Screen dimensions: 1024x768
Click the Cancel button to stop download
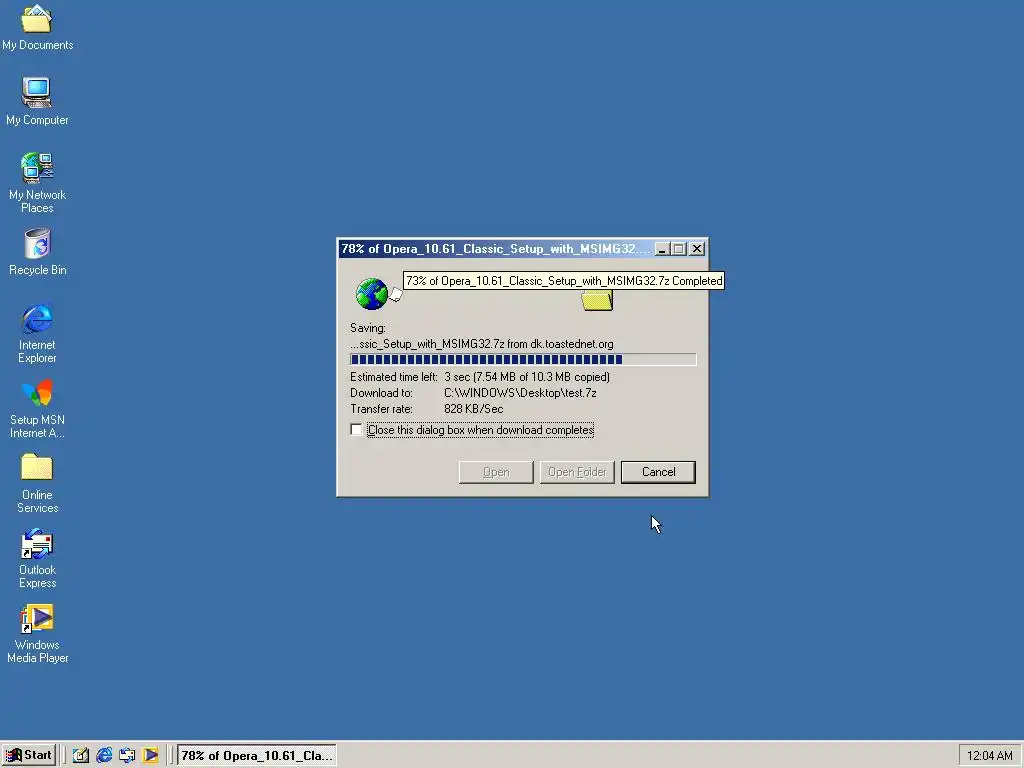[x=658, y=472]
